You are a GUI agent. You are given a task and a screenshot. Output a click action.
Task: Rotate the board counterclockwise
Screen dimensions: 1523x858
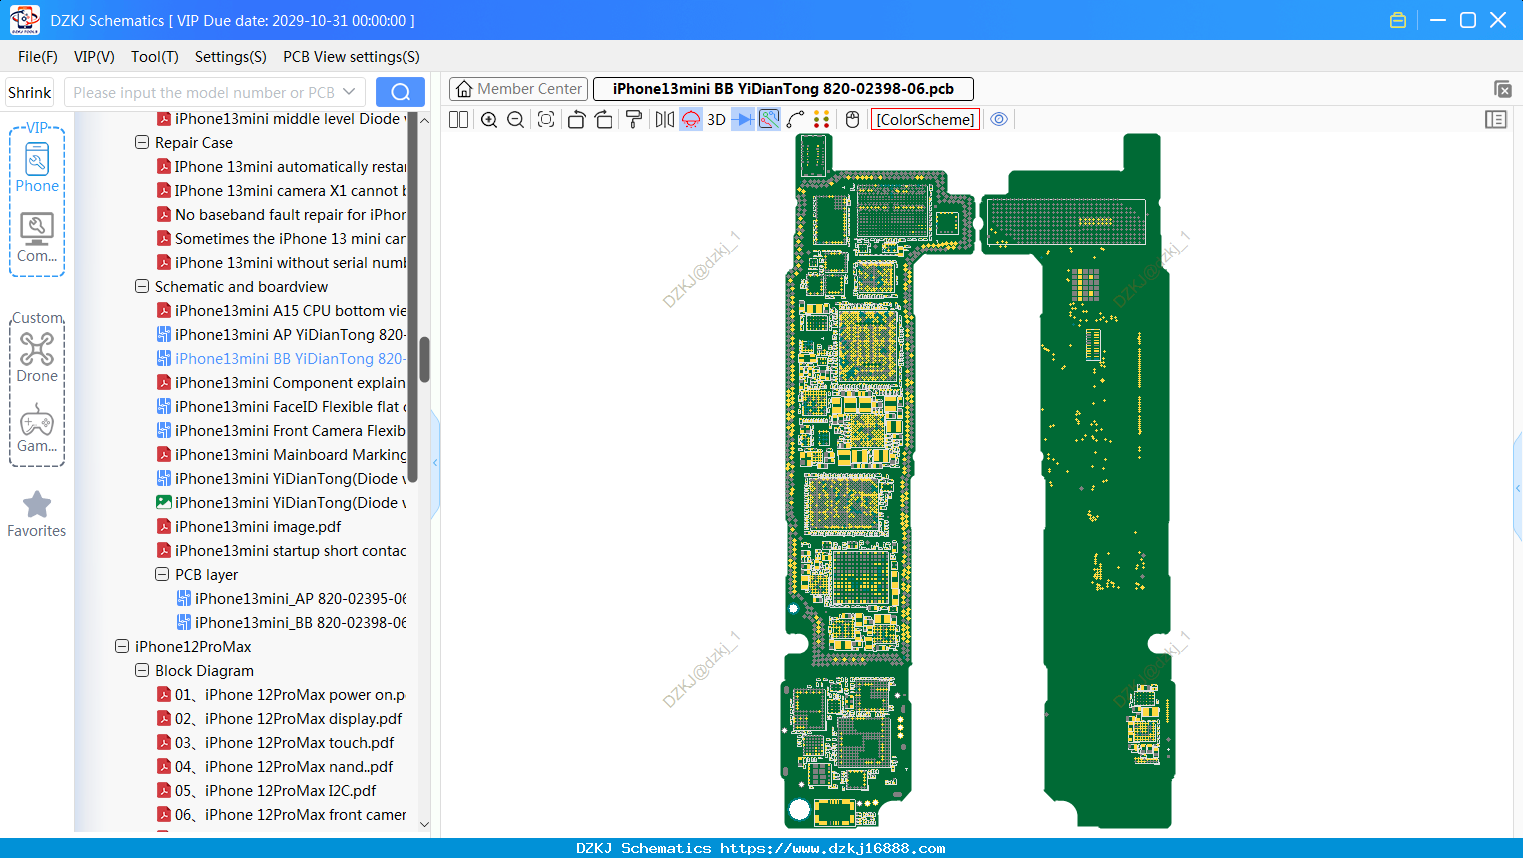576,119
